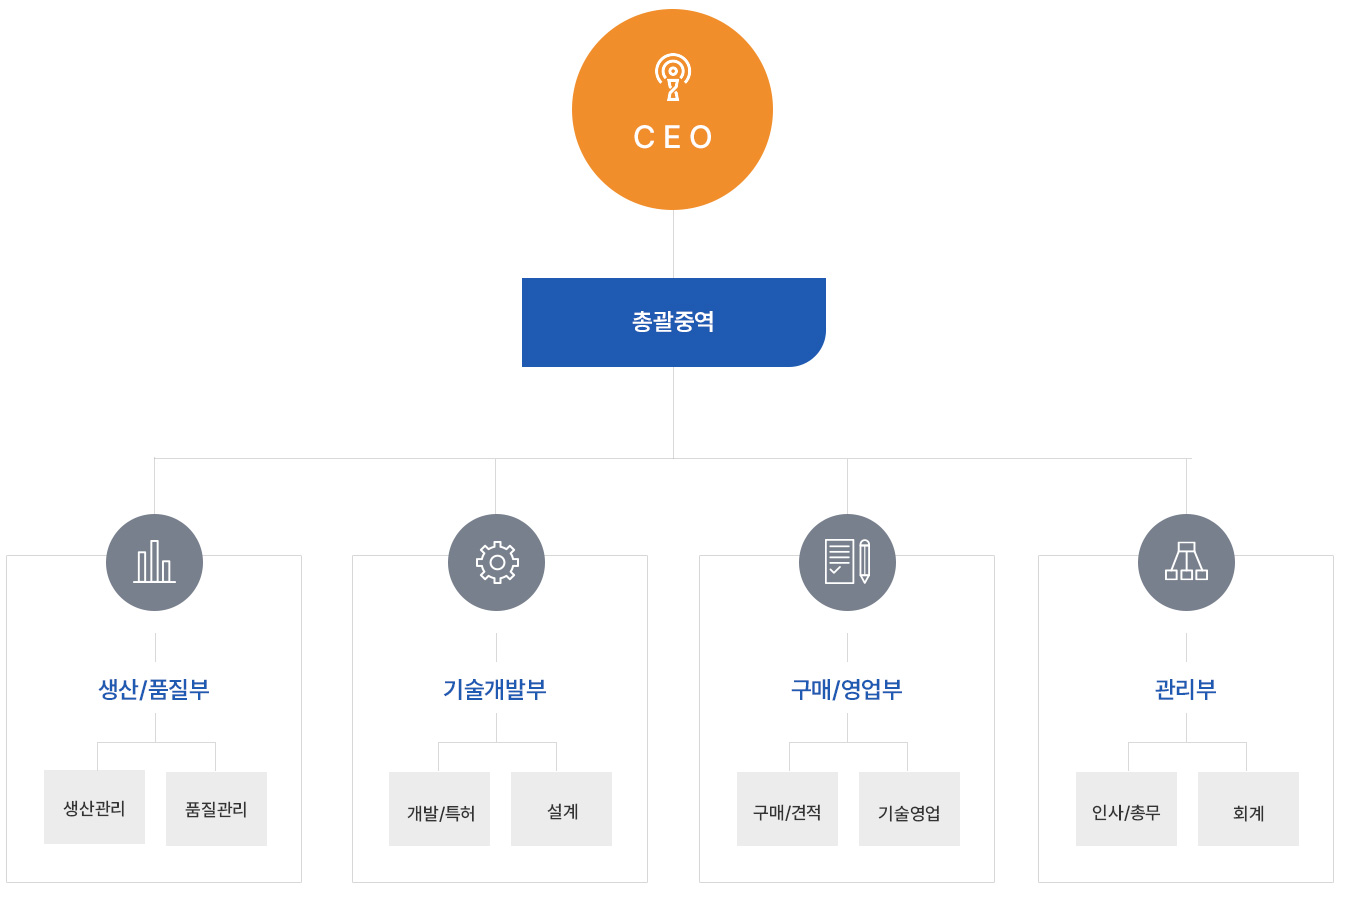Image resolution: width=1347 pixels, height=923 pixels.
Task: Click the 생산관리 box
Action: click(x=94, y=807)
